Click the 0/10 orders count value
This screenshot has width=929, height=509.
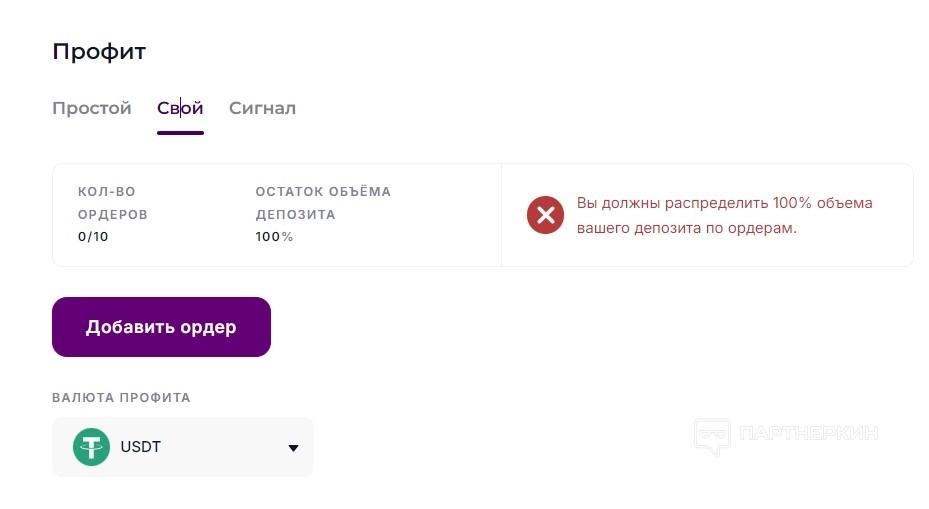pos(93,237)
